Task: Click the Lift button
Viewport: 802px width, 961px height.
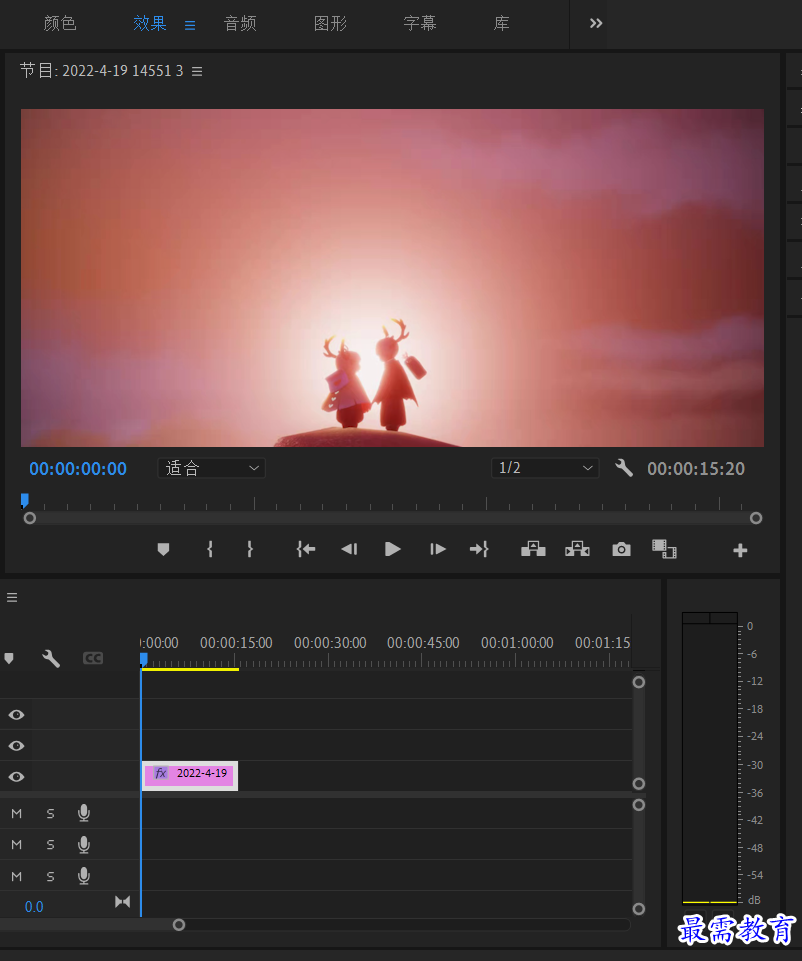Action: 533,549
